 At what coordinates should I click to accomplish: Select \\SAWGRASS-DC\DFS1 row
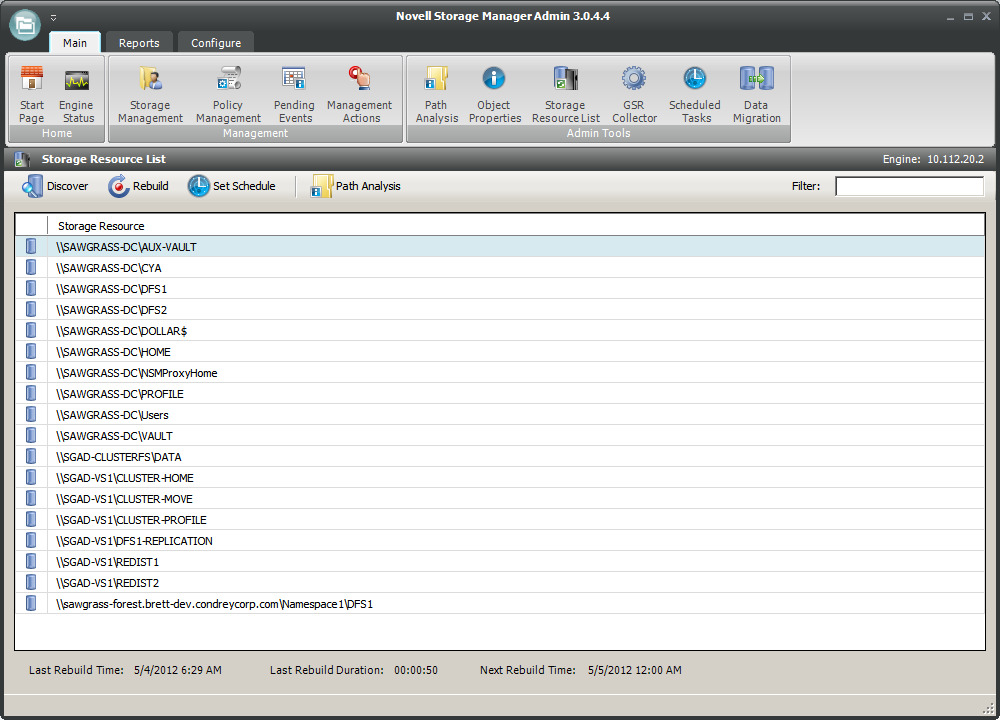[x=500, y=289]
